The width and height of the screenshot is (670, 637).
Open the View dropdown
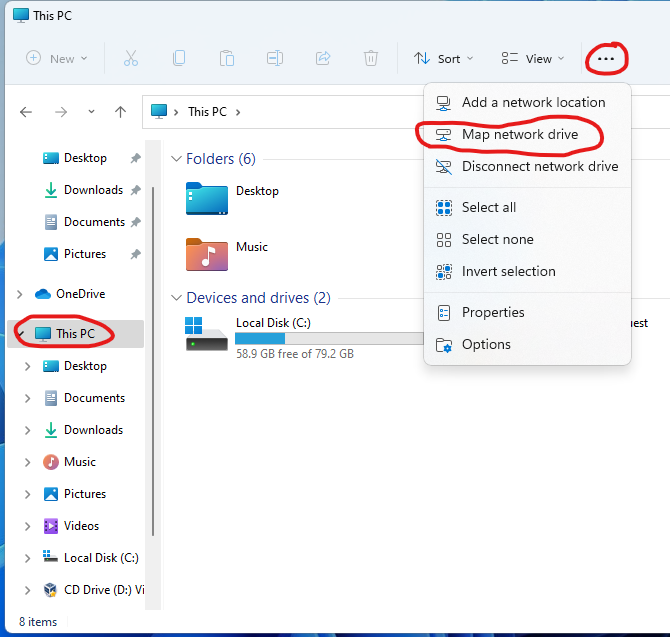tap(533, 59)
